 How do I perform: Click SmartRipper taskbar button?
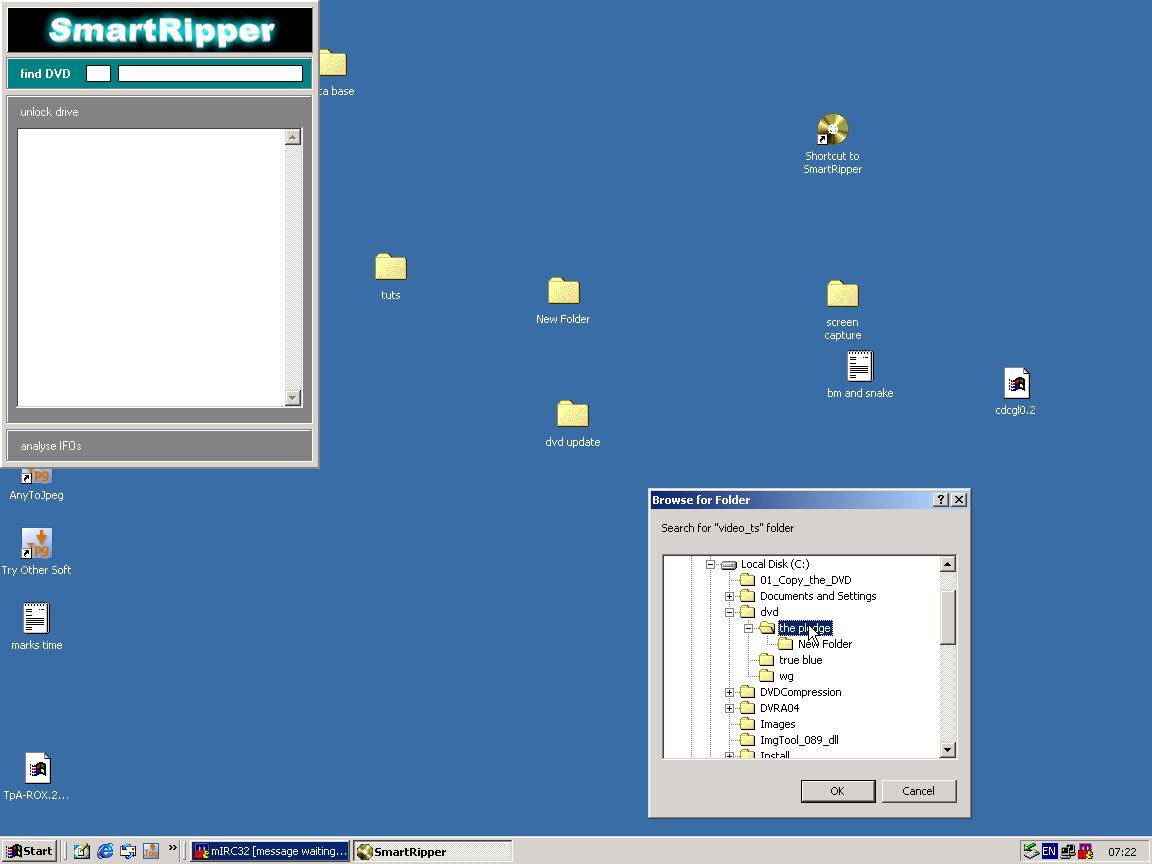coord(432,851)
